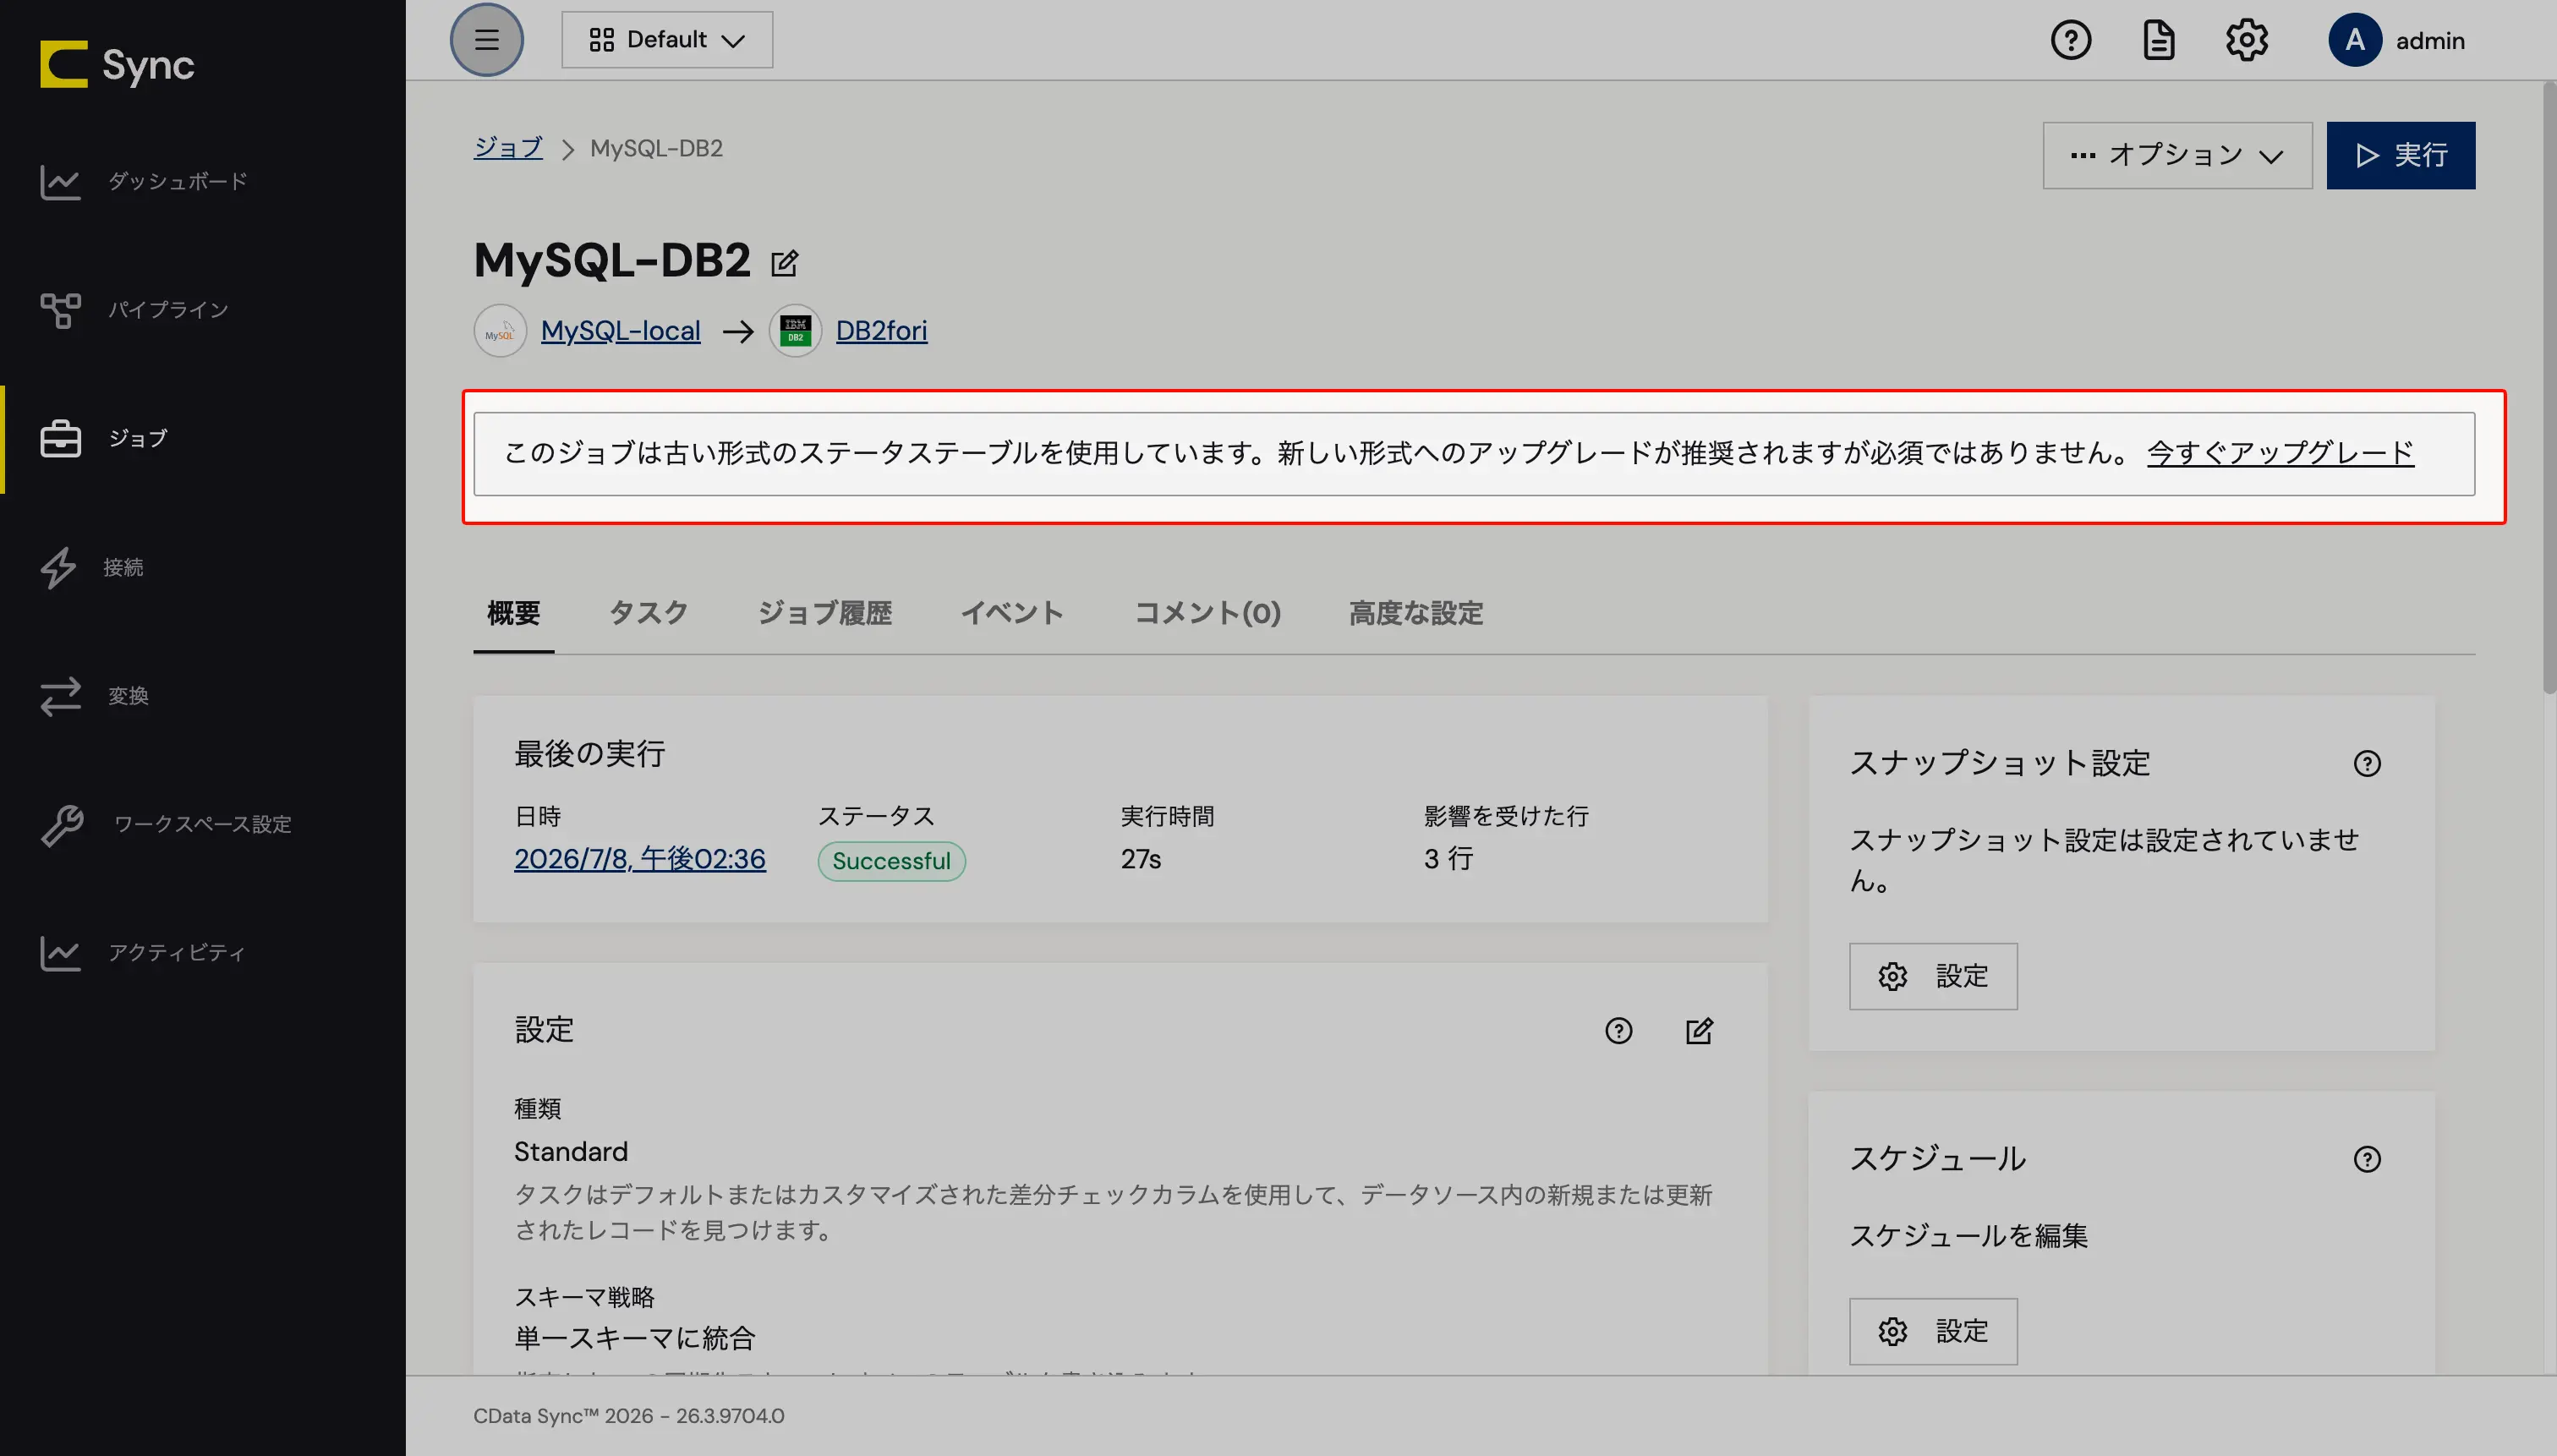Click the wrench workspace settings icon
The height and width of the screenshot is (1456, 2557).
(x=61, y=825)
